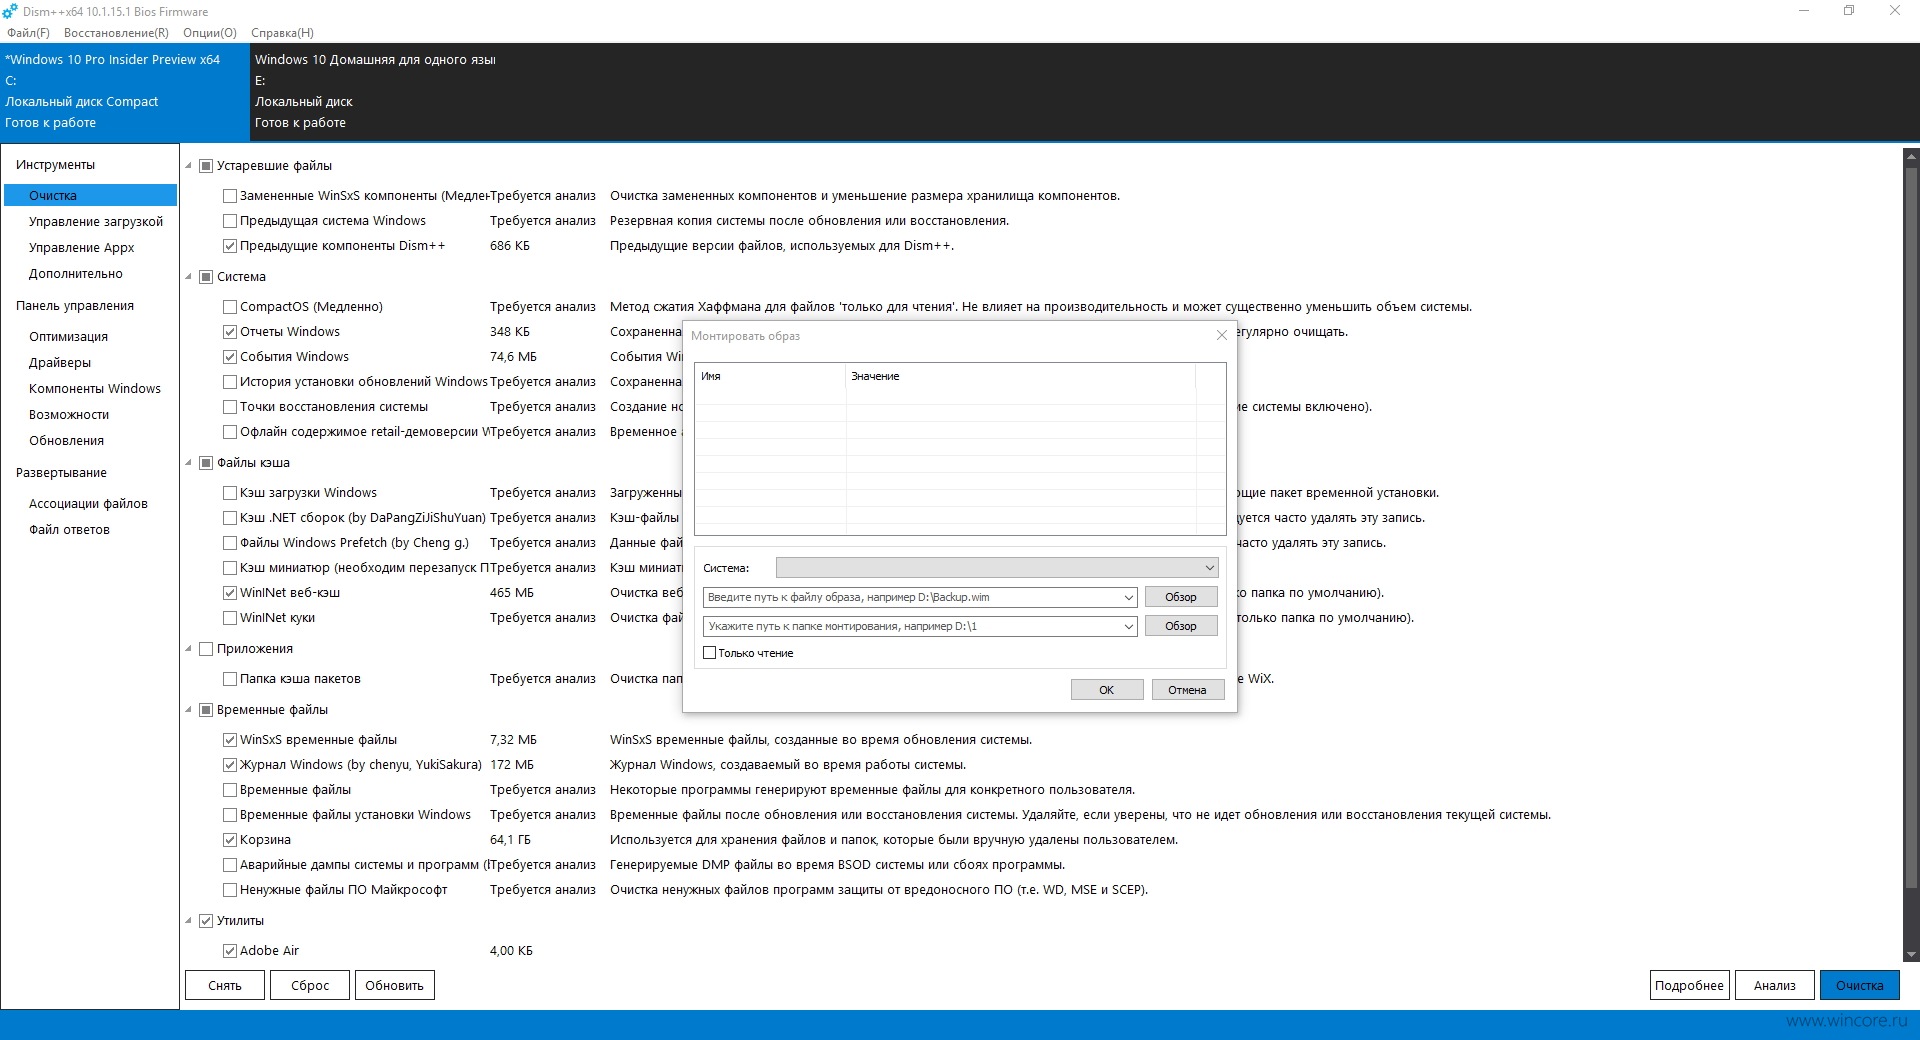Open the Восстановление(R) menu
The height and width of the screenshot is (1040, 1920).
116,33
